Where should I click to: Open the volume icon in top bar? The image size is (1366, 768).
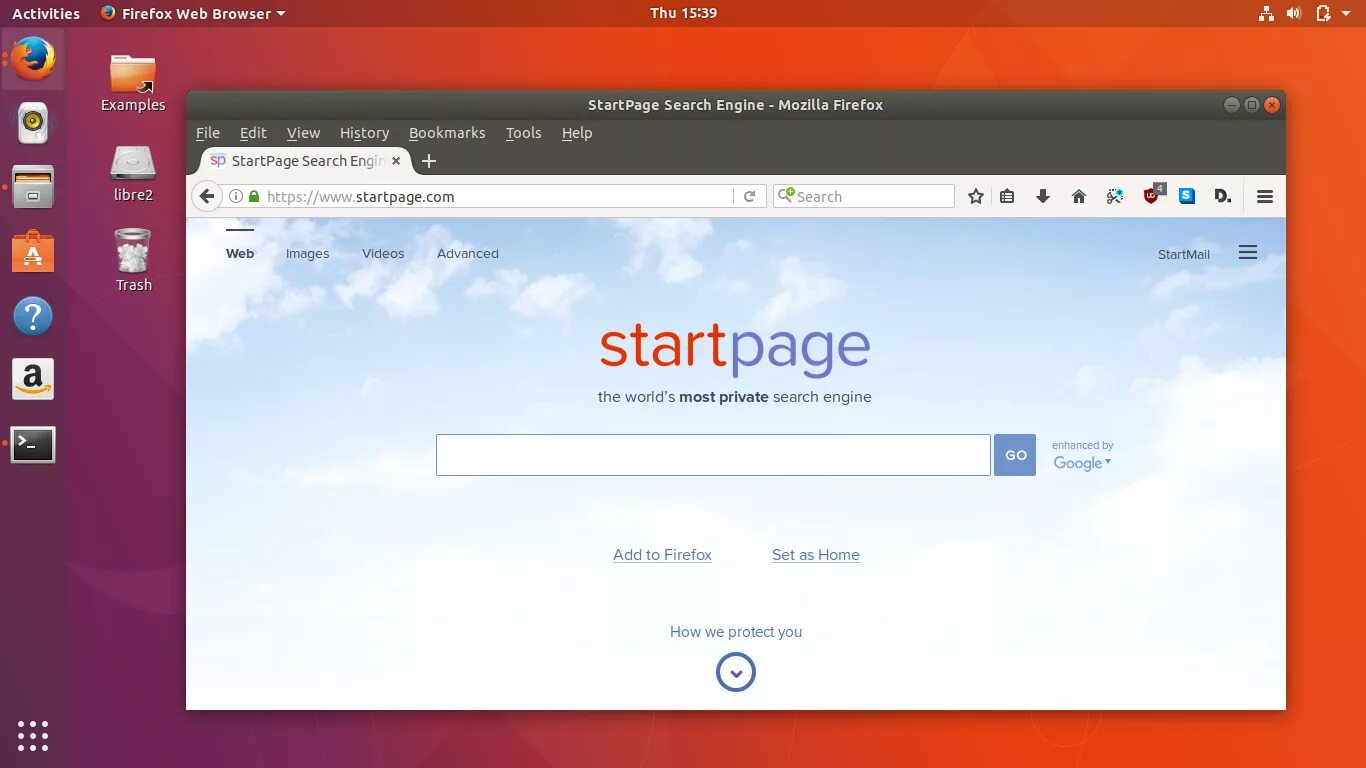point(1294,13)
